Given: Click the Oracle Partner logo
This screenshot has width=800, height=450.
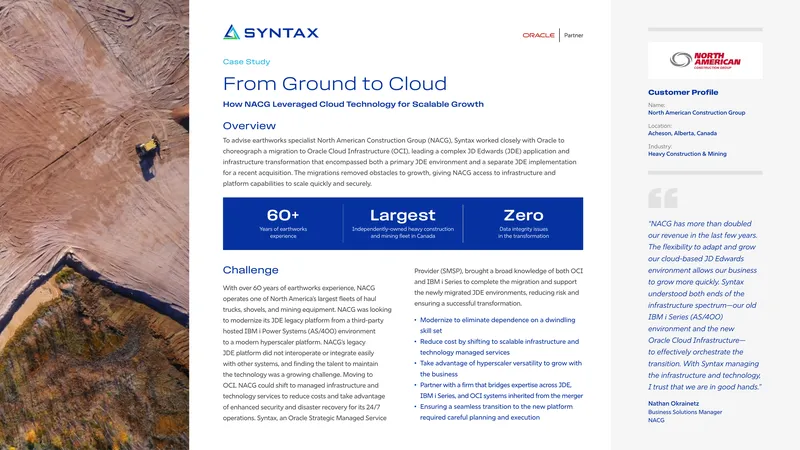Looking at the screenshot, I should (x=553, y=35).
